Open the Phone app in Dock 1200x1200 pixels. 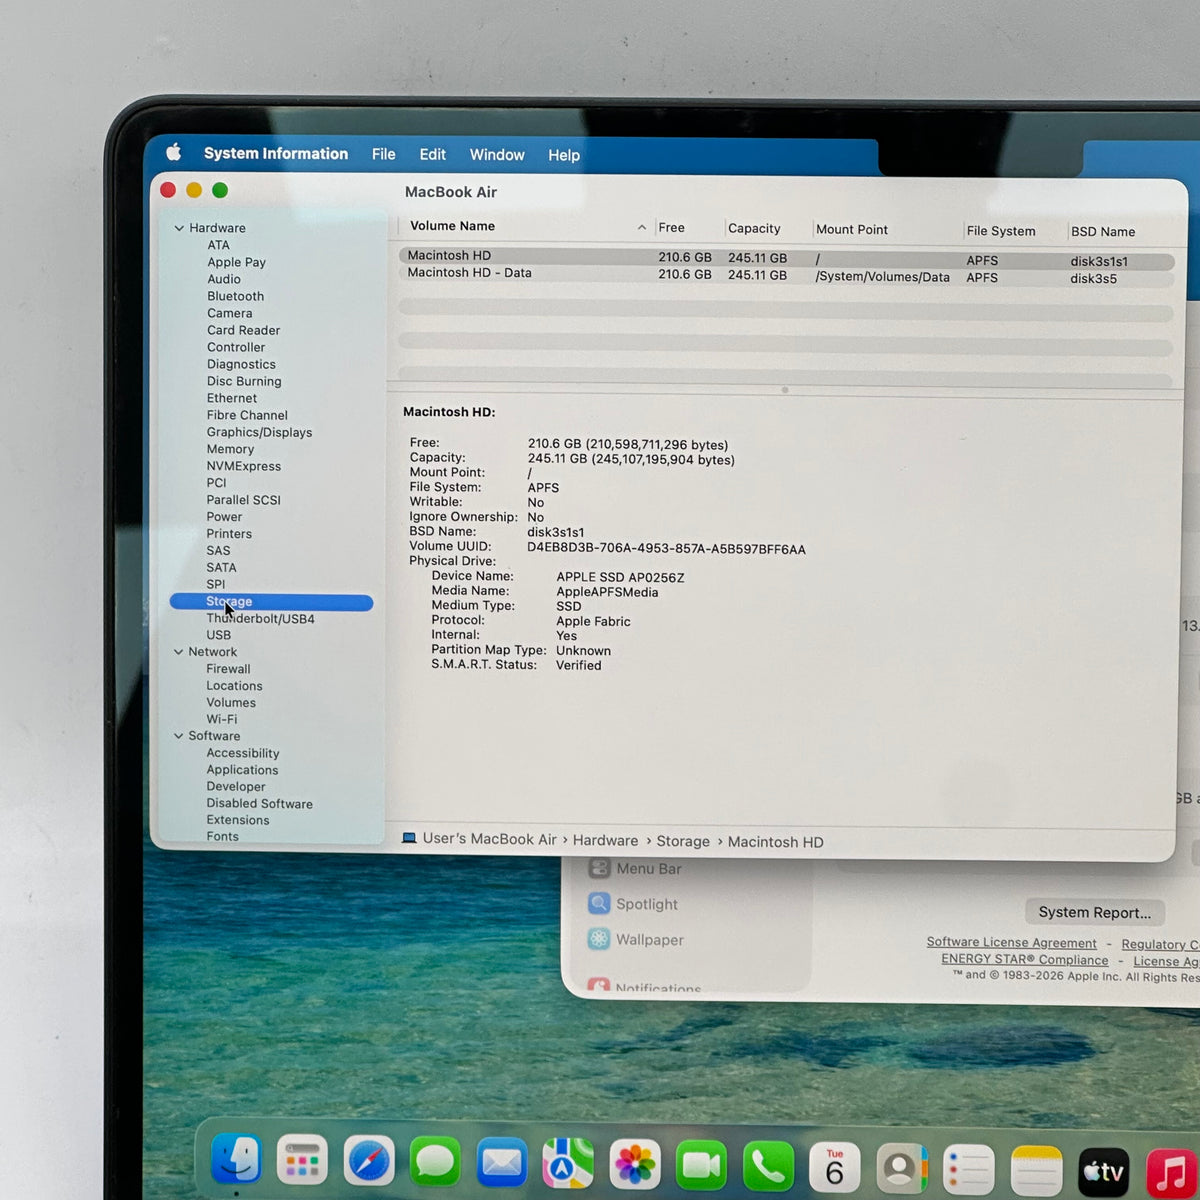768,1166
